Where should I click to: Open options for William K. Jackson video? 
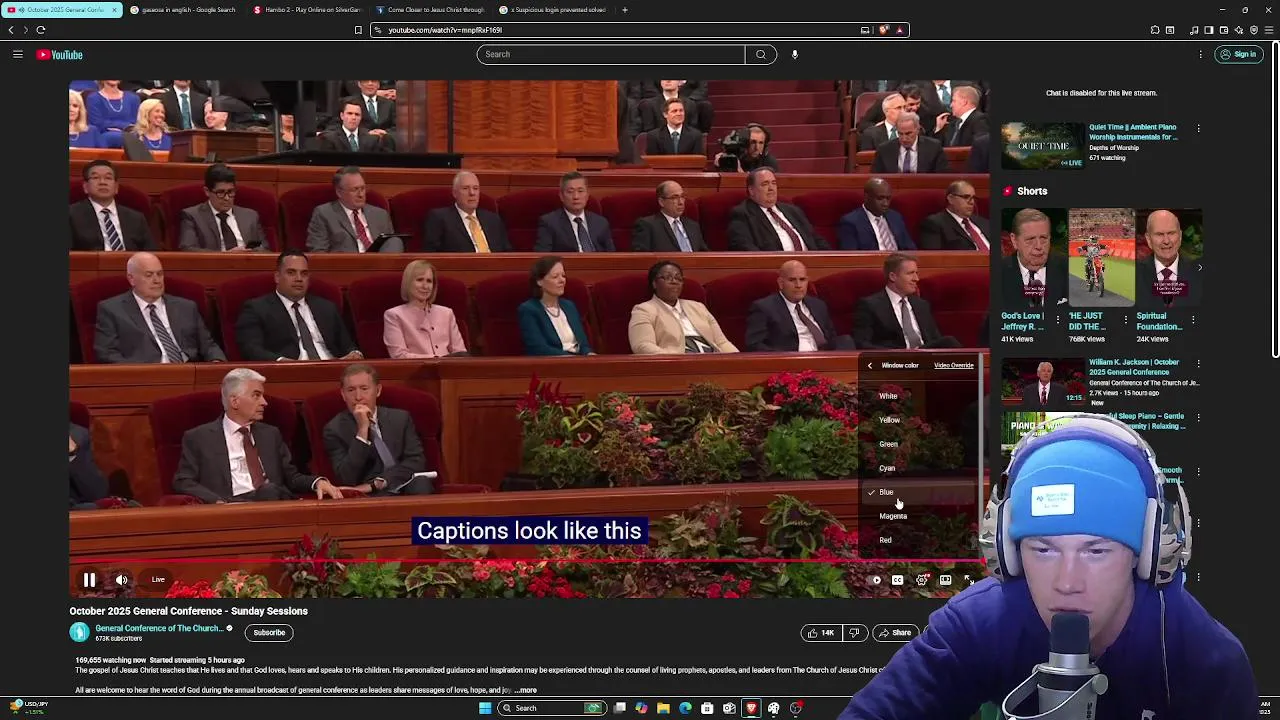[x=1198, y=364]
